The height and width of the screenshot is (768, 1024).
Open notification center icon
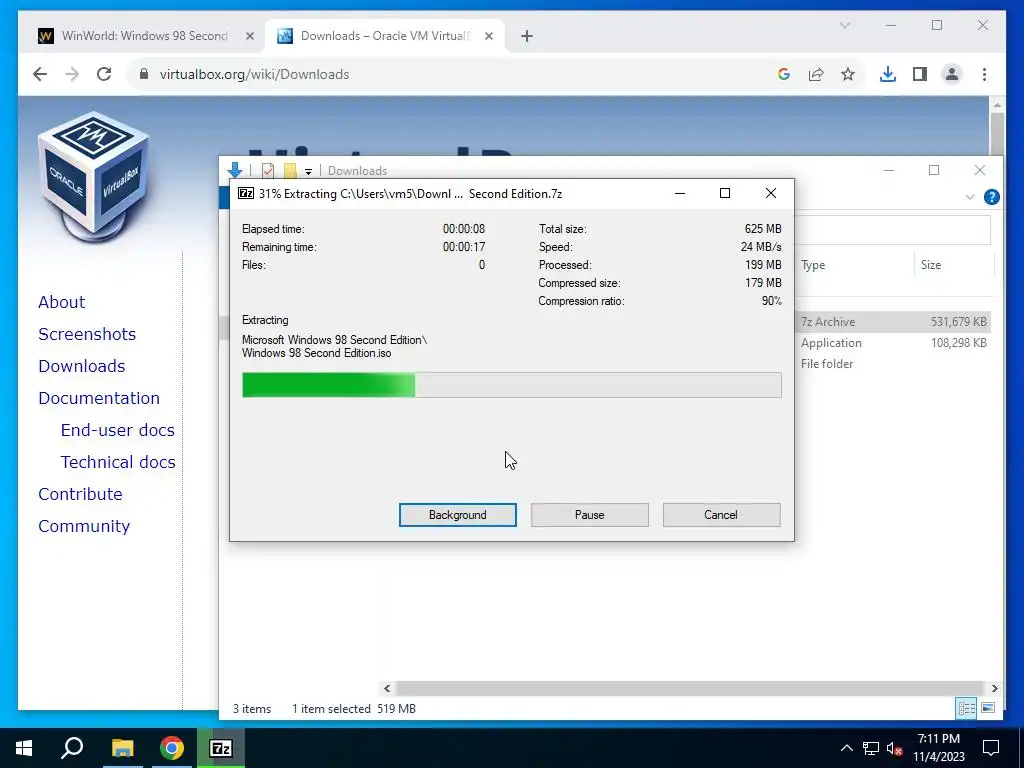pyautogui.click(x=991, y=748)
